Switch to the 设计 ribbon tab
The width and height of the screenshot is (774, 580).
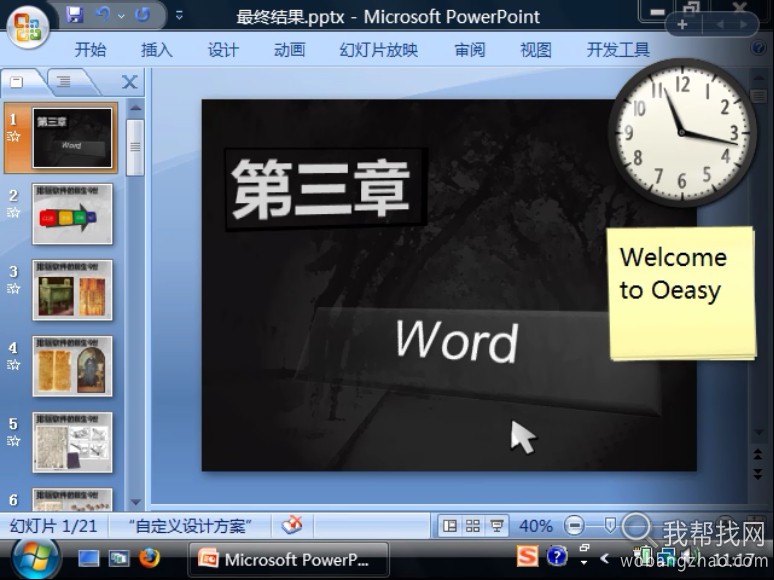223,49
